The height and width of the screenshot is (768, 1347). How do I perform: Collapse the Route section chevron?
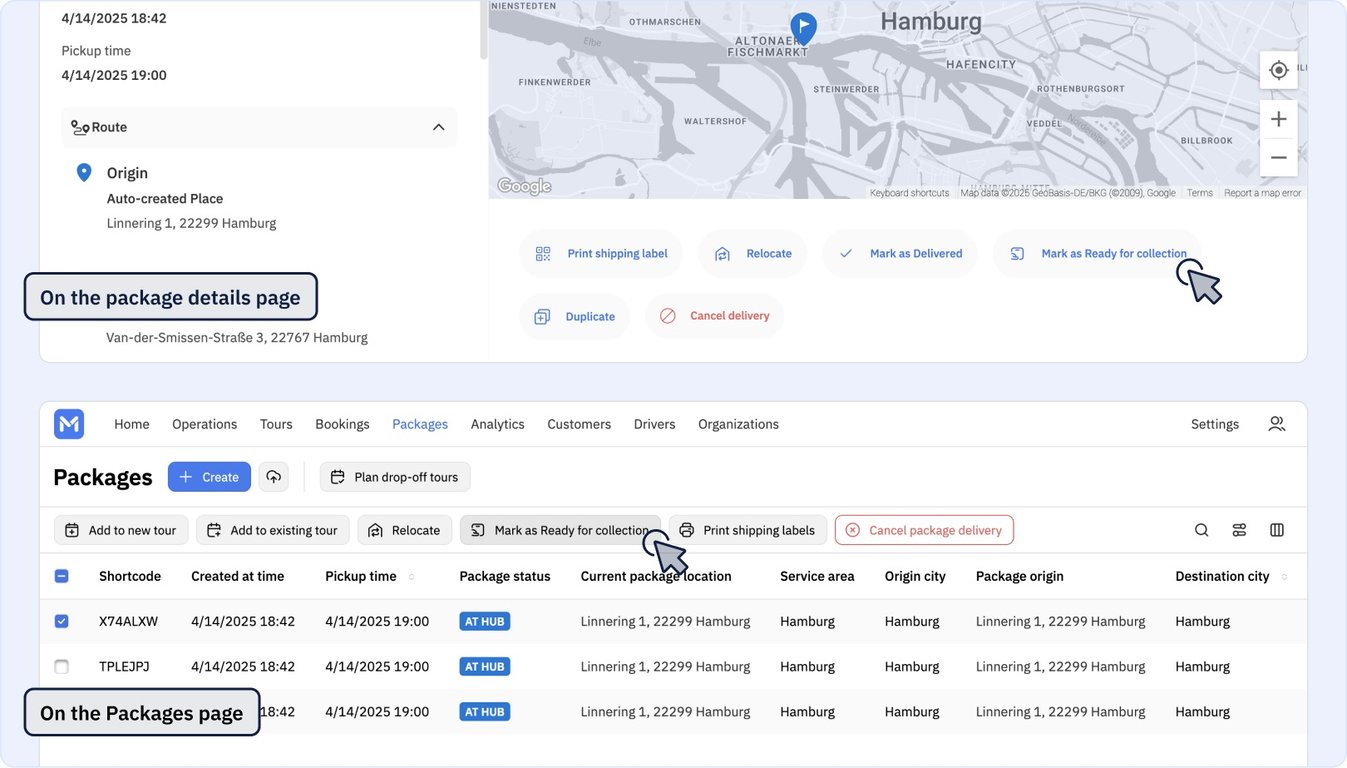[438, 127]
